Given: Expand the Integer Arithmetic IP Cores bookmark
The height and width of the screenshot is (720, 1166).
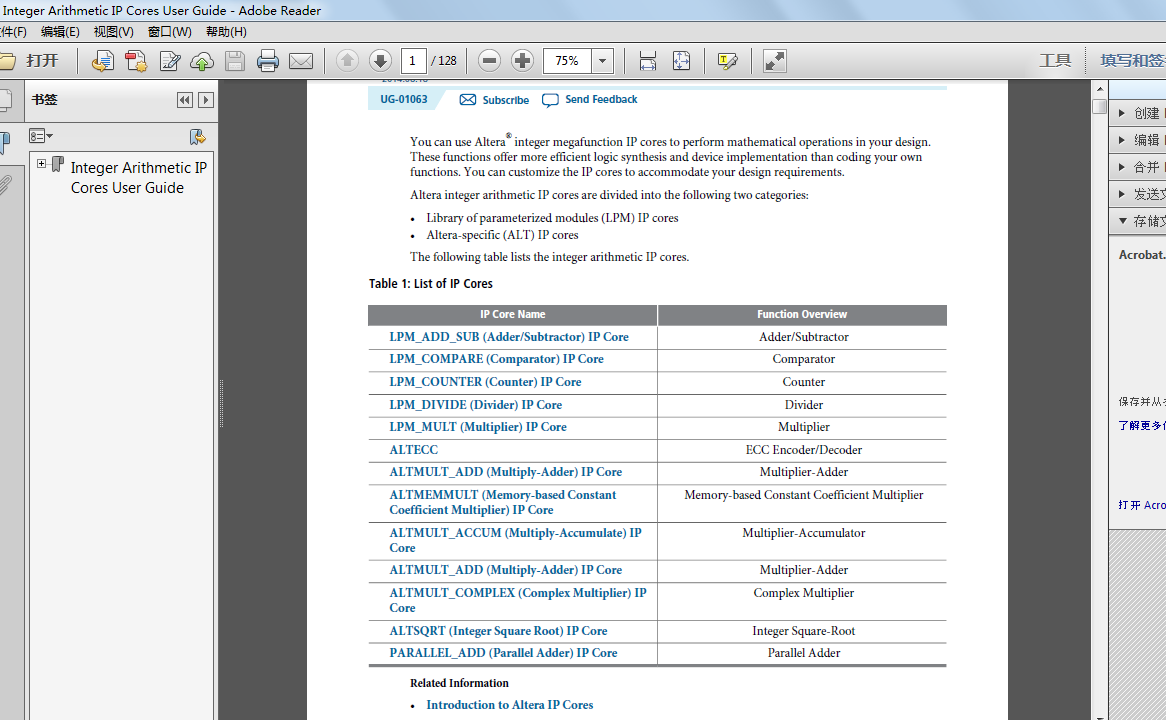Looking at the screenshot, I should (42, 164).
